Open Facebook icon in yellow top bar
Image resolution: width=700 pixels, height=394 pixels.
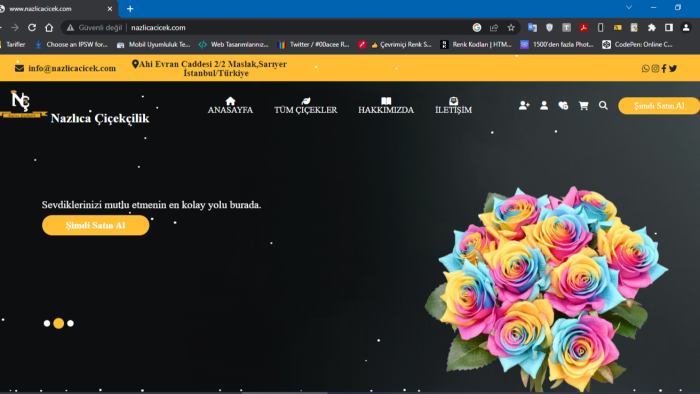pyautogui.click(x=664, y=68)
